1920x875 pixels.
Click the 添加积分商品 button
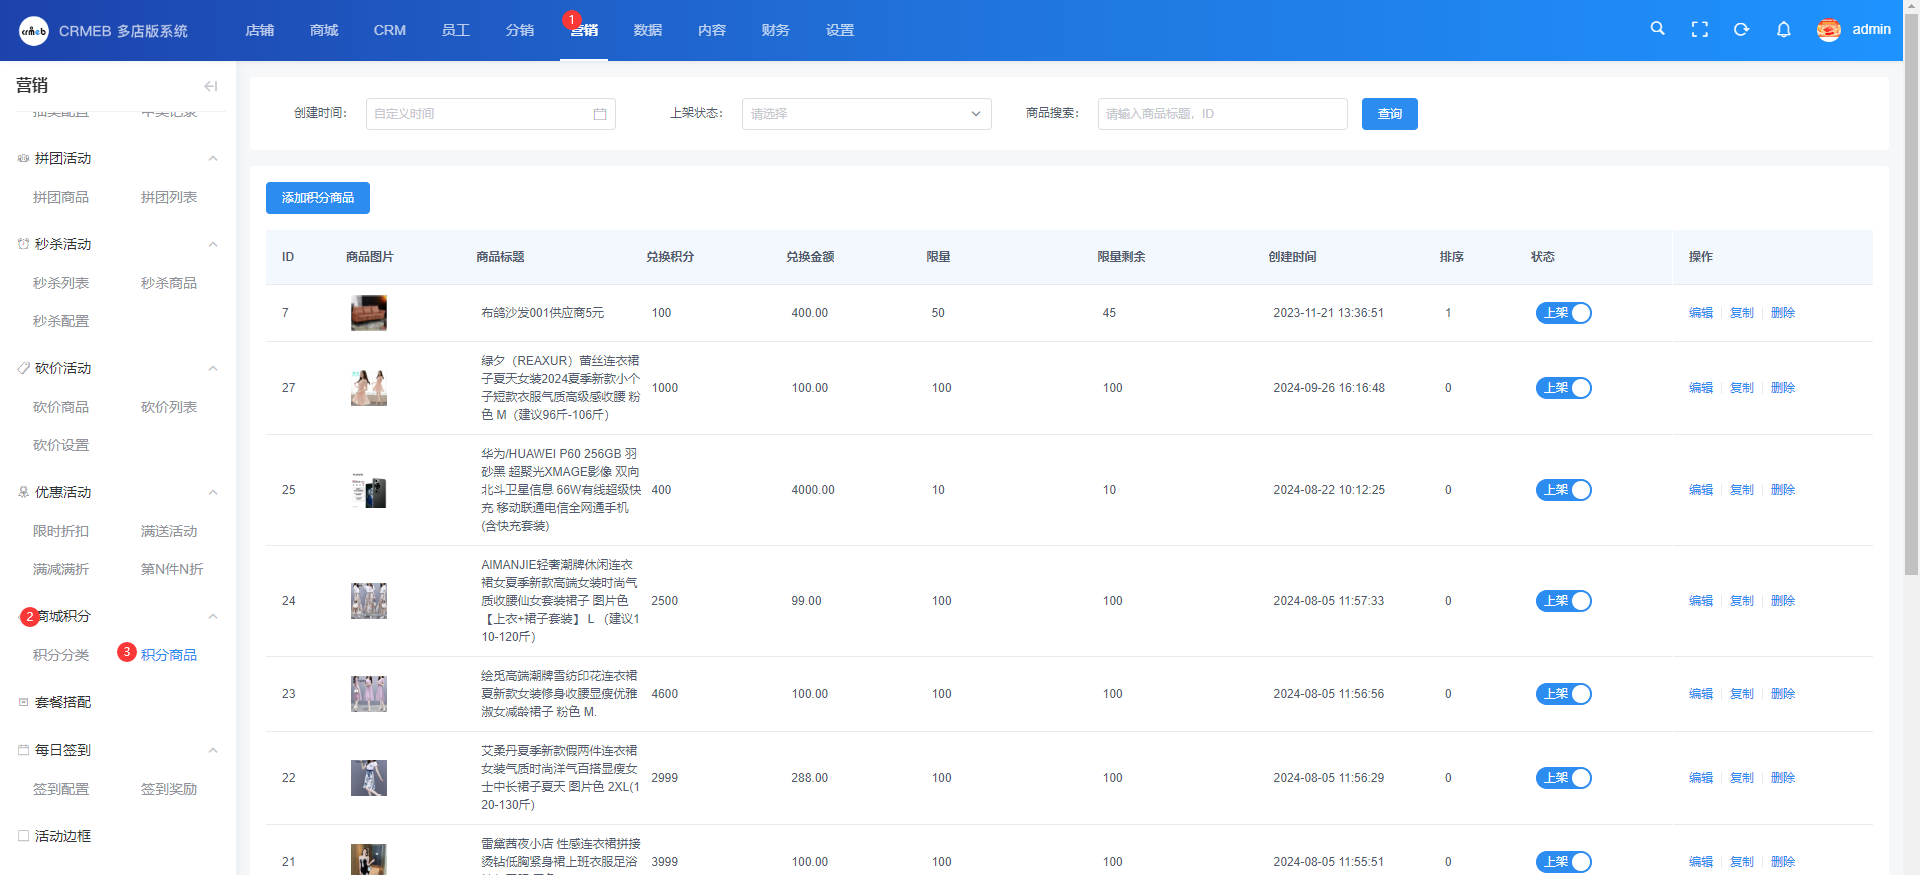(x=317, y=198)
